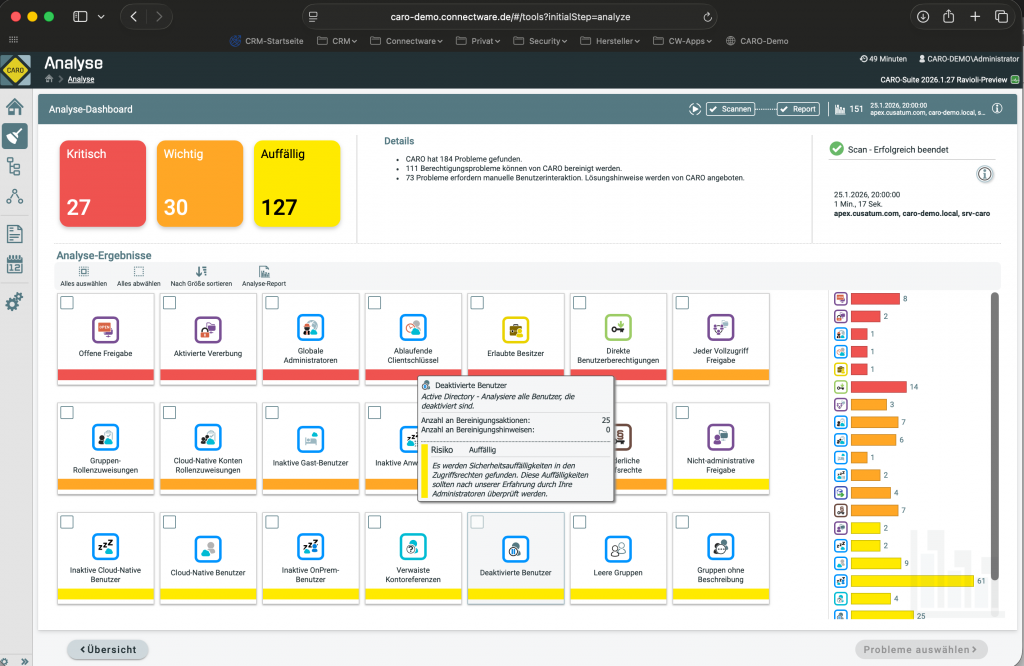Image resolution: width=1024 pixels, height=666 pixels.
Task: Expand the CRM bookmarks folder
Action: coord(338,41)
